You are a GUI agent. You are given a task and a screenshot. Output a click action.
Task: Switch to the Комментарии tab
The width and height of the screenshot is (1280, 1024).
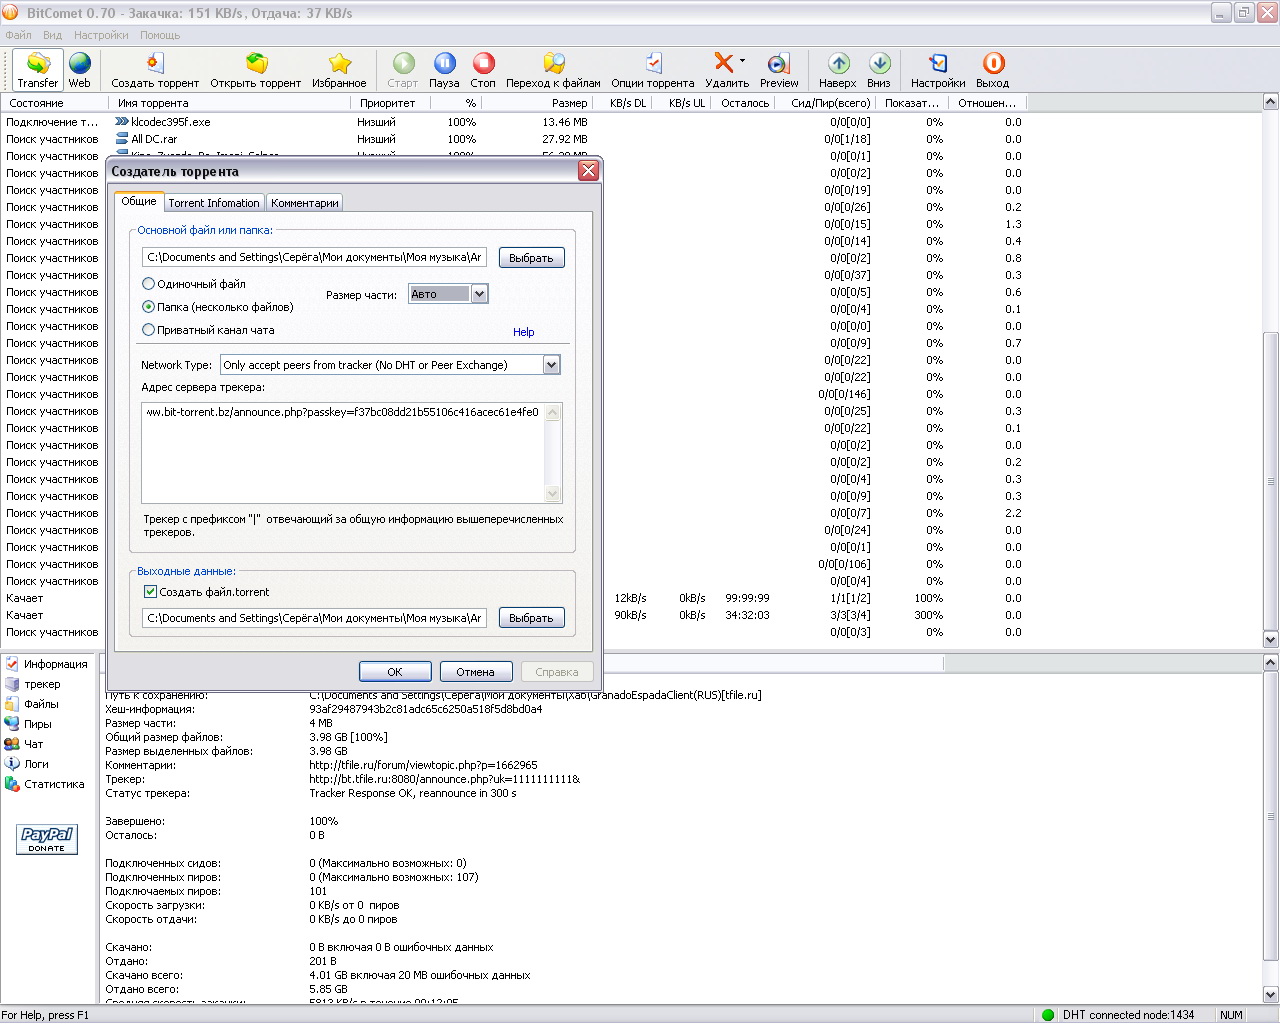pos(305,203)
